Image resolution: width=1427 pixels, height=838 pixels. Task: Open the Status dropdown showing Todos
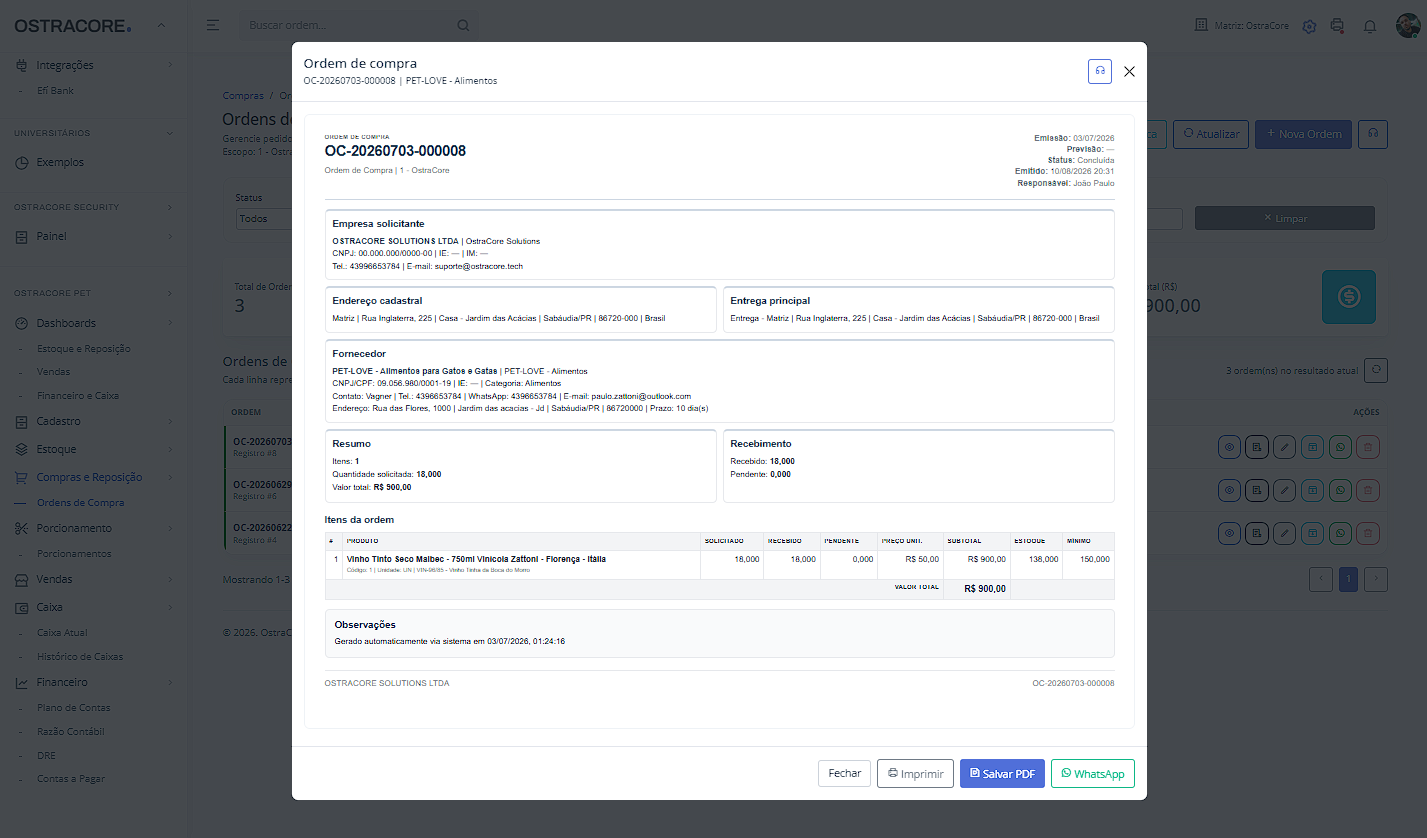coord(264,219)
